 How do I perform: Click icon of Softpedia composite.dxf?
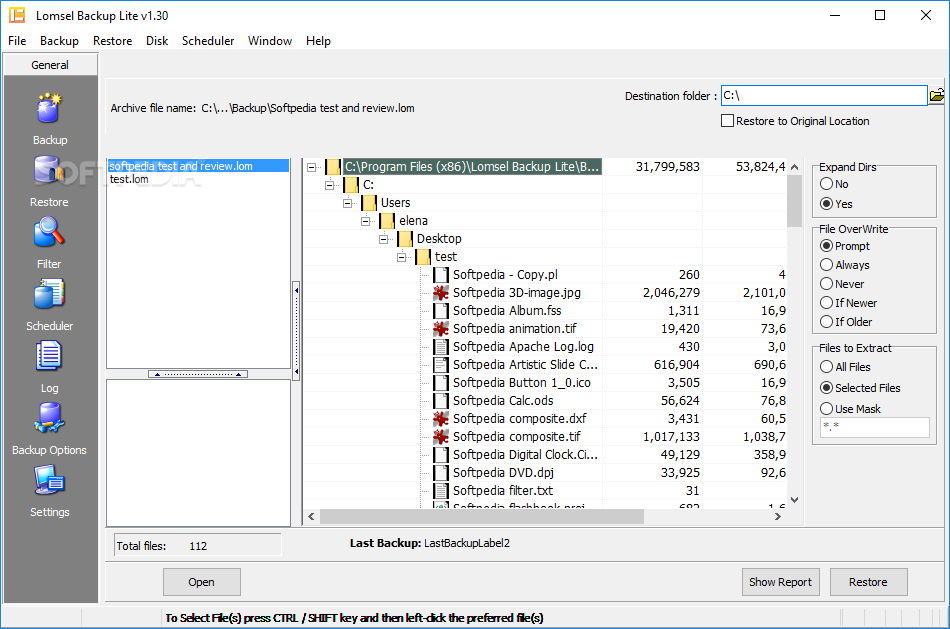coord(441,419)
